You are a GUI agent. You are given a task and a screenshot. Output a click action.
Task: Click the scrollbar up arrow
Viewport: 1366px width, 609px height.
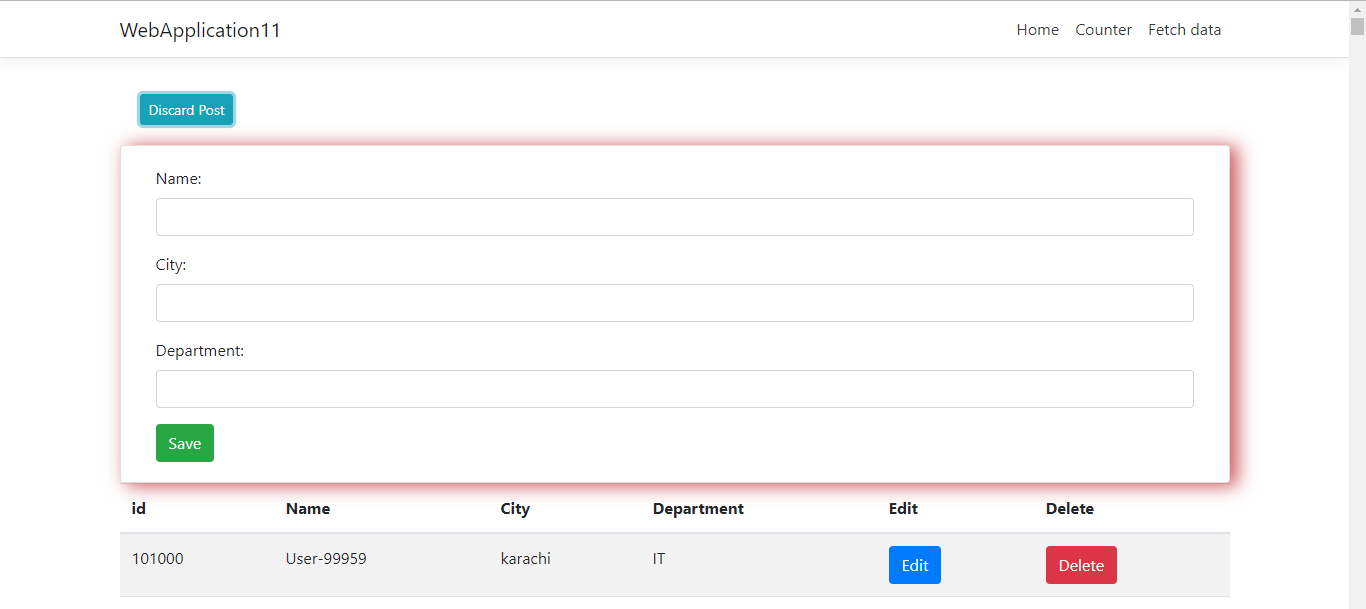pyautogui.click(x=1358, y=8)
